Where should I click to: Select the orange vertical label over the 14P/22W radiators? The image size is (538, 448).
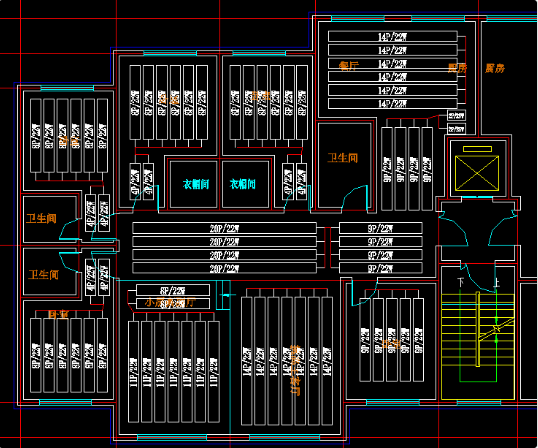point(296,370)
